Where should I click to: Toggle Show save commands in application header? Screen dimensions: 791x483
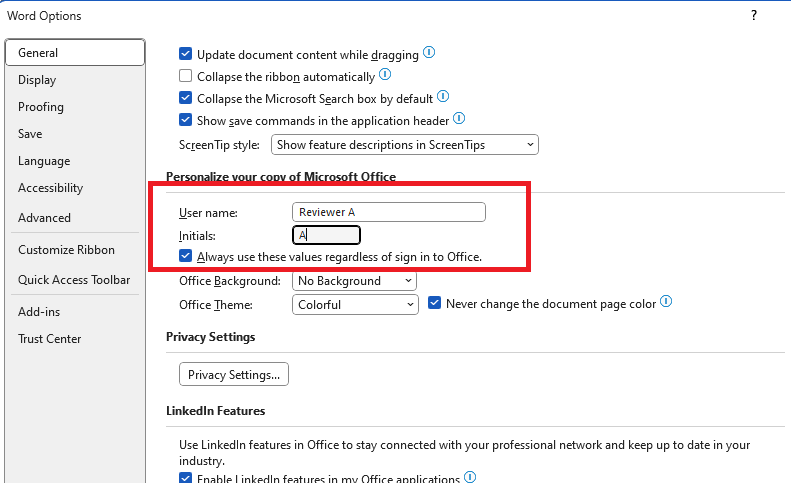point(186,120)
